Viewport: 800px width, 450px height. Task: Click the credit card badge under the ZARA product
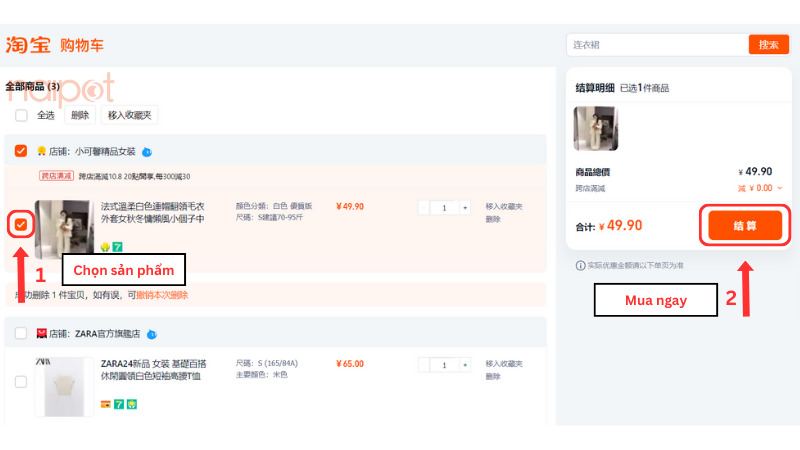[x=105, y=403]
